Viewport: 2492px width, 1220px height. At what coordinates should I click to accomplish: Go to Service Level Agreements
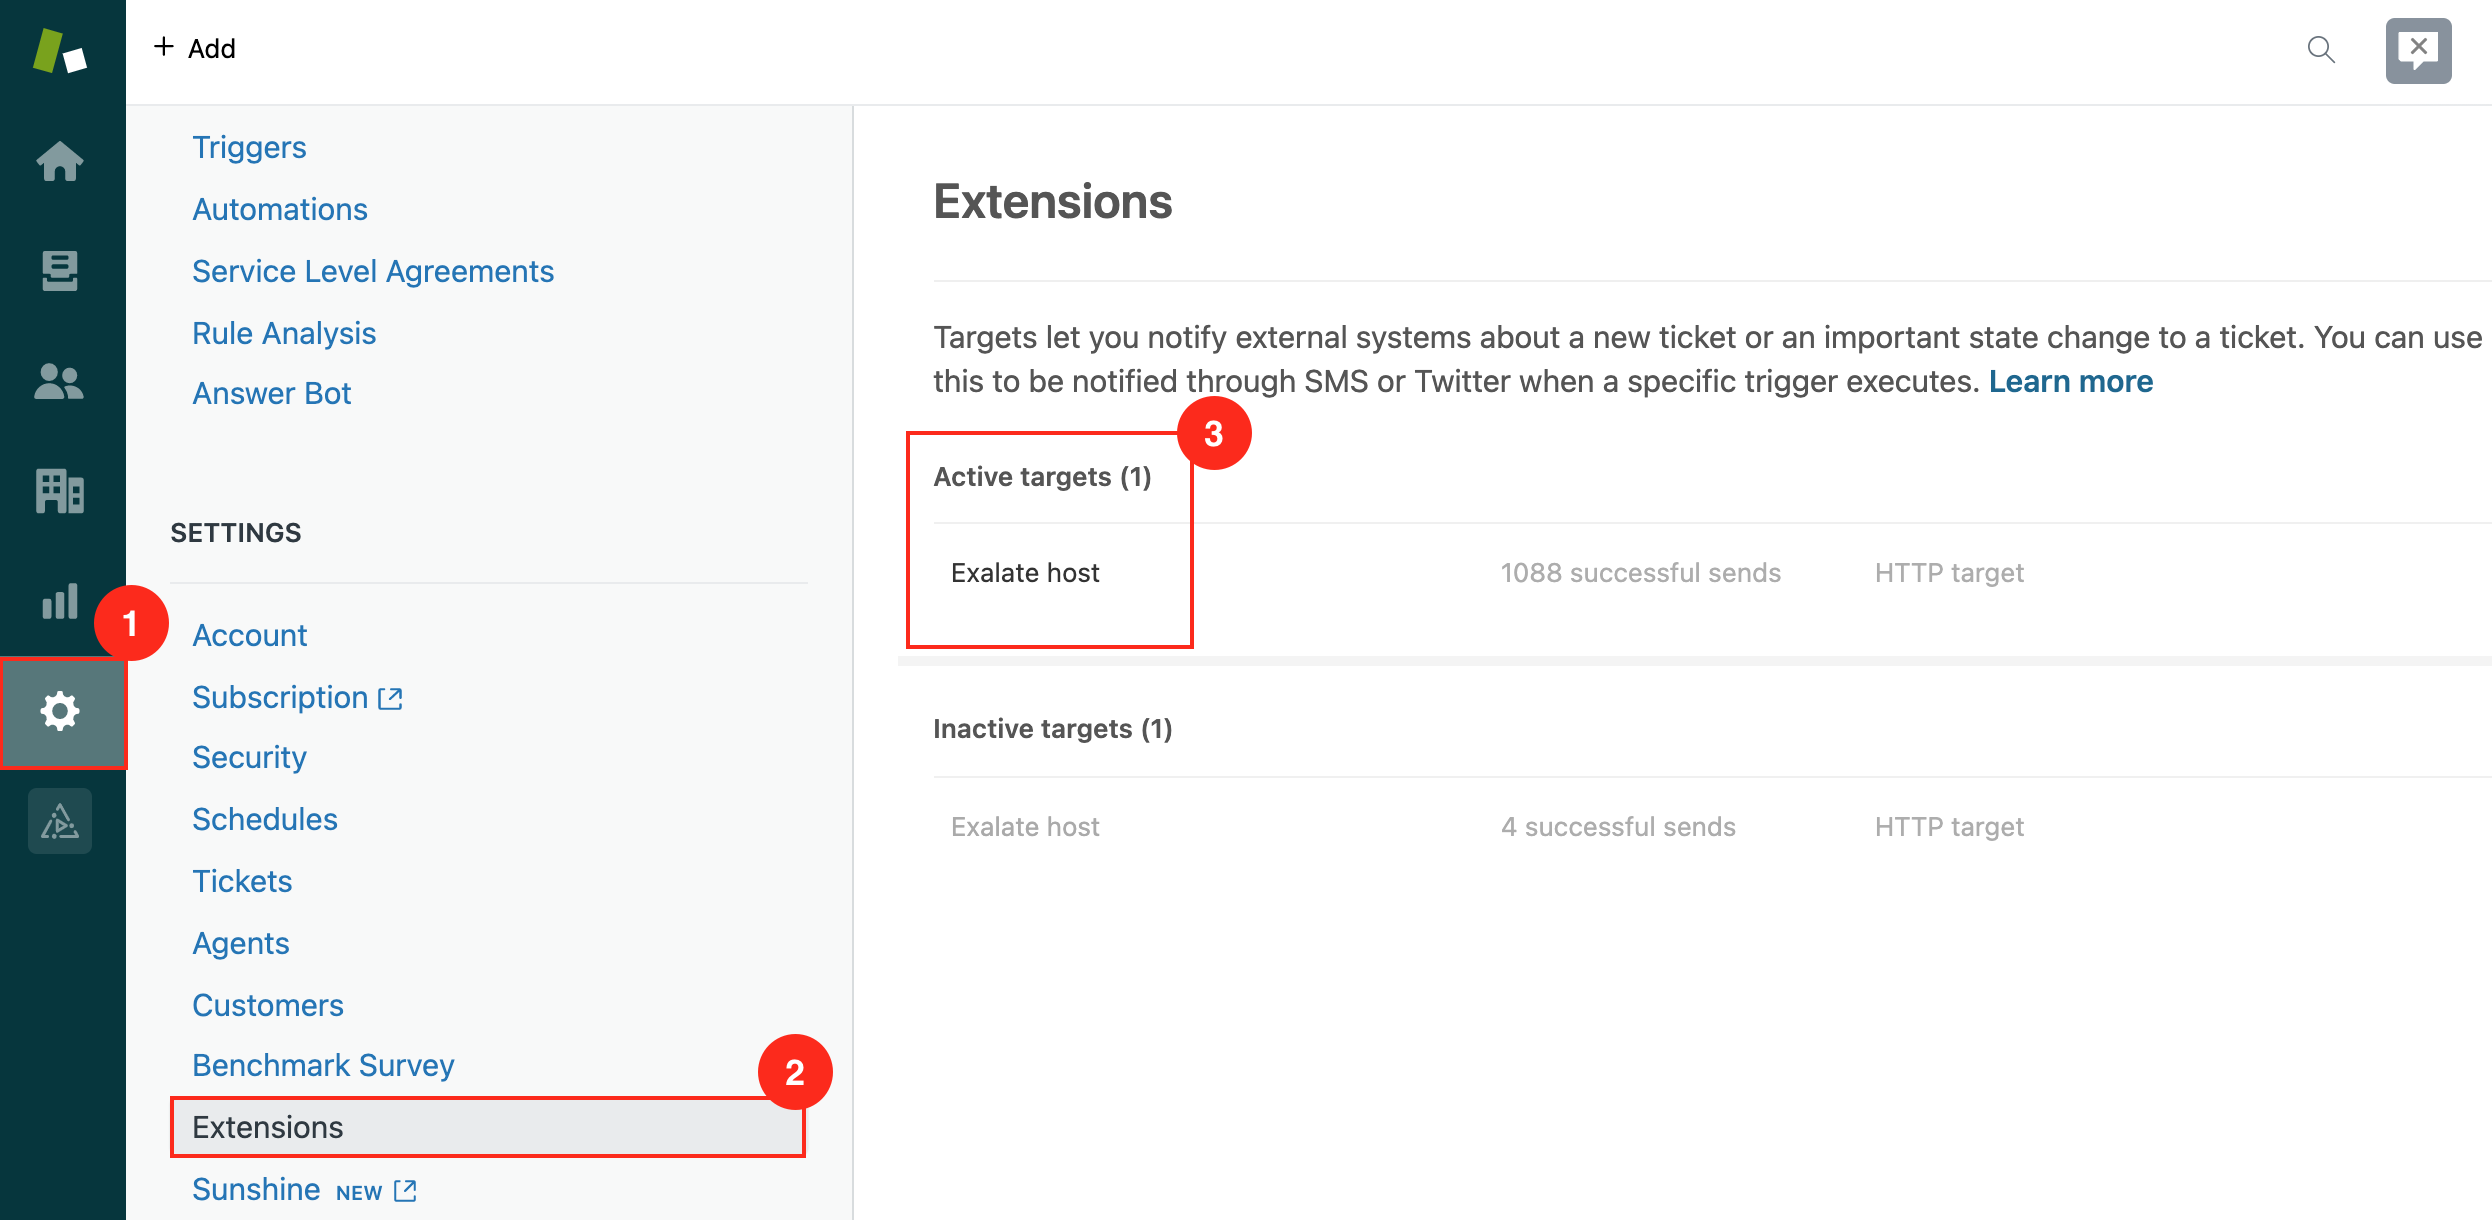coord(372,271)
